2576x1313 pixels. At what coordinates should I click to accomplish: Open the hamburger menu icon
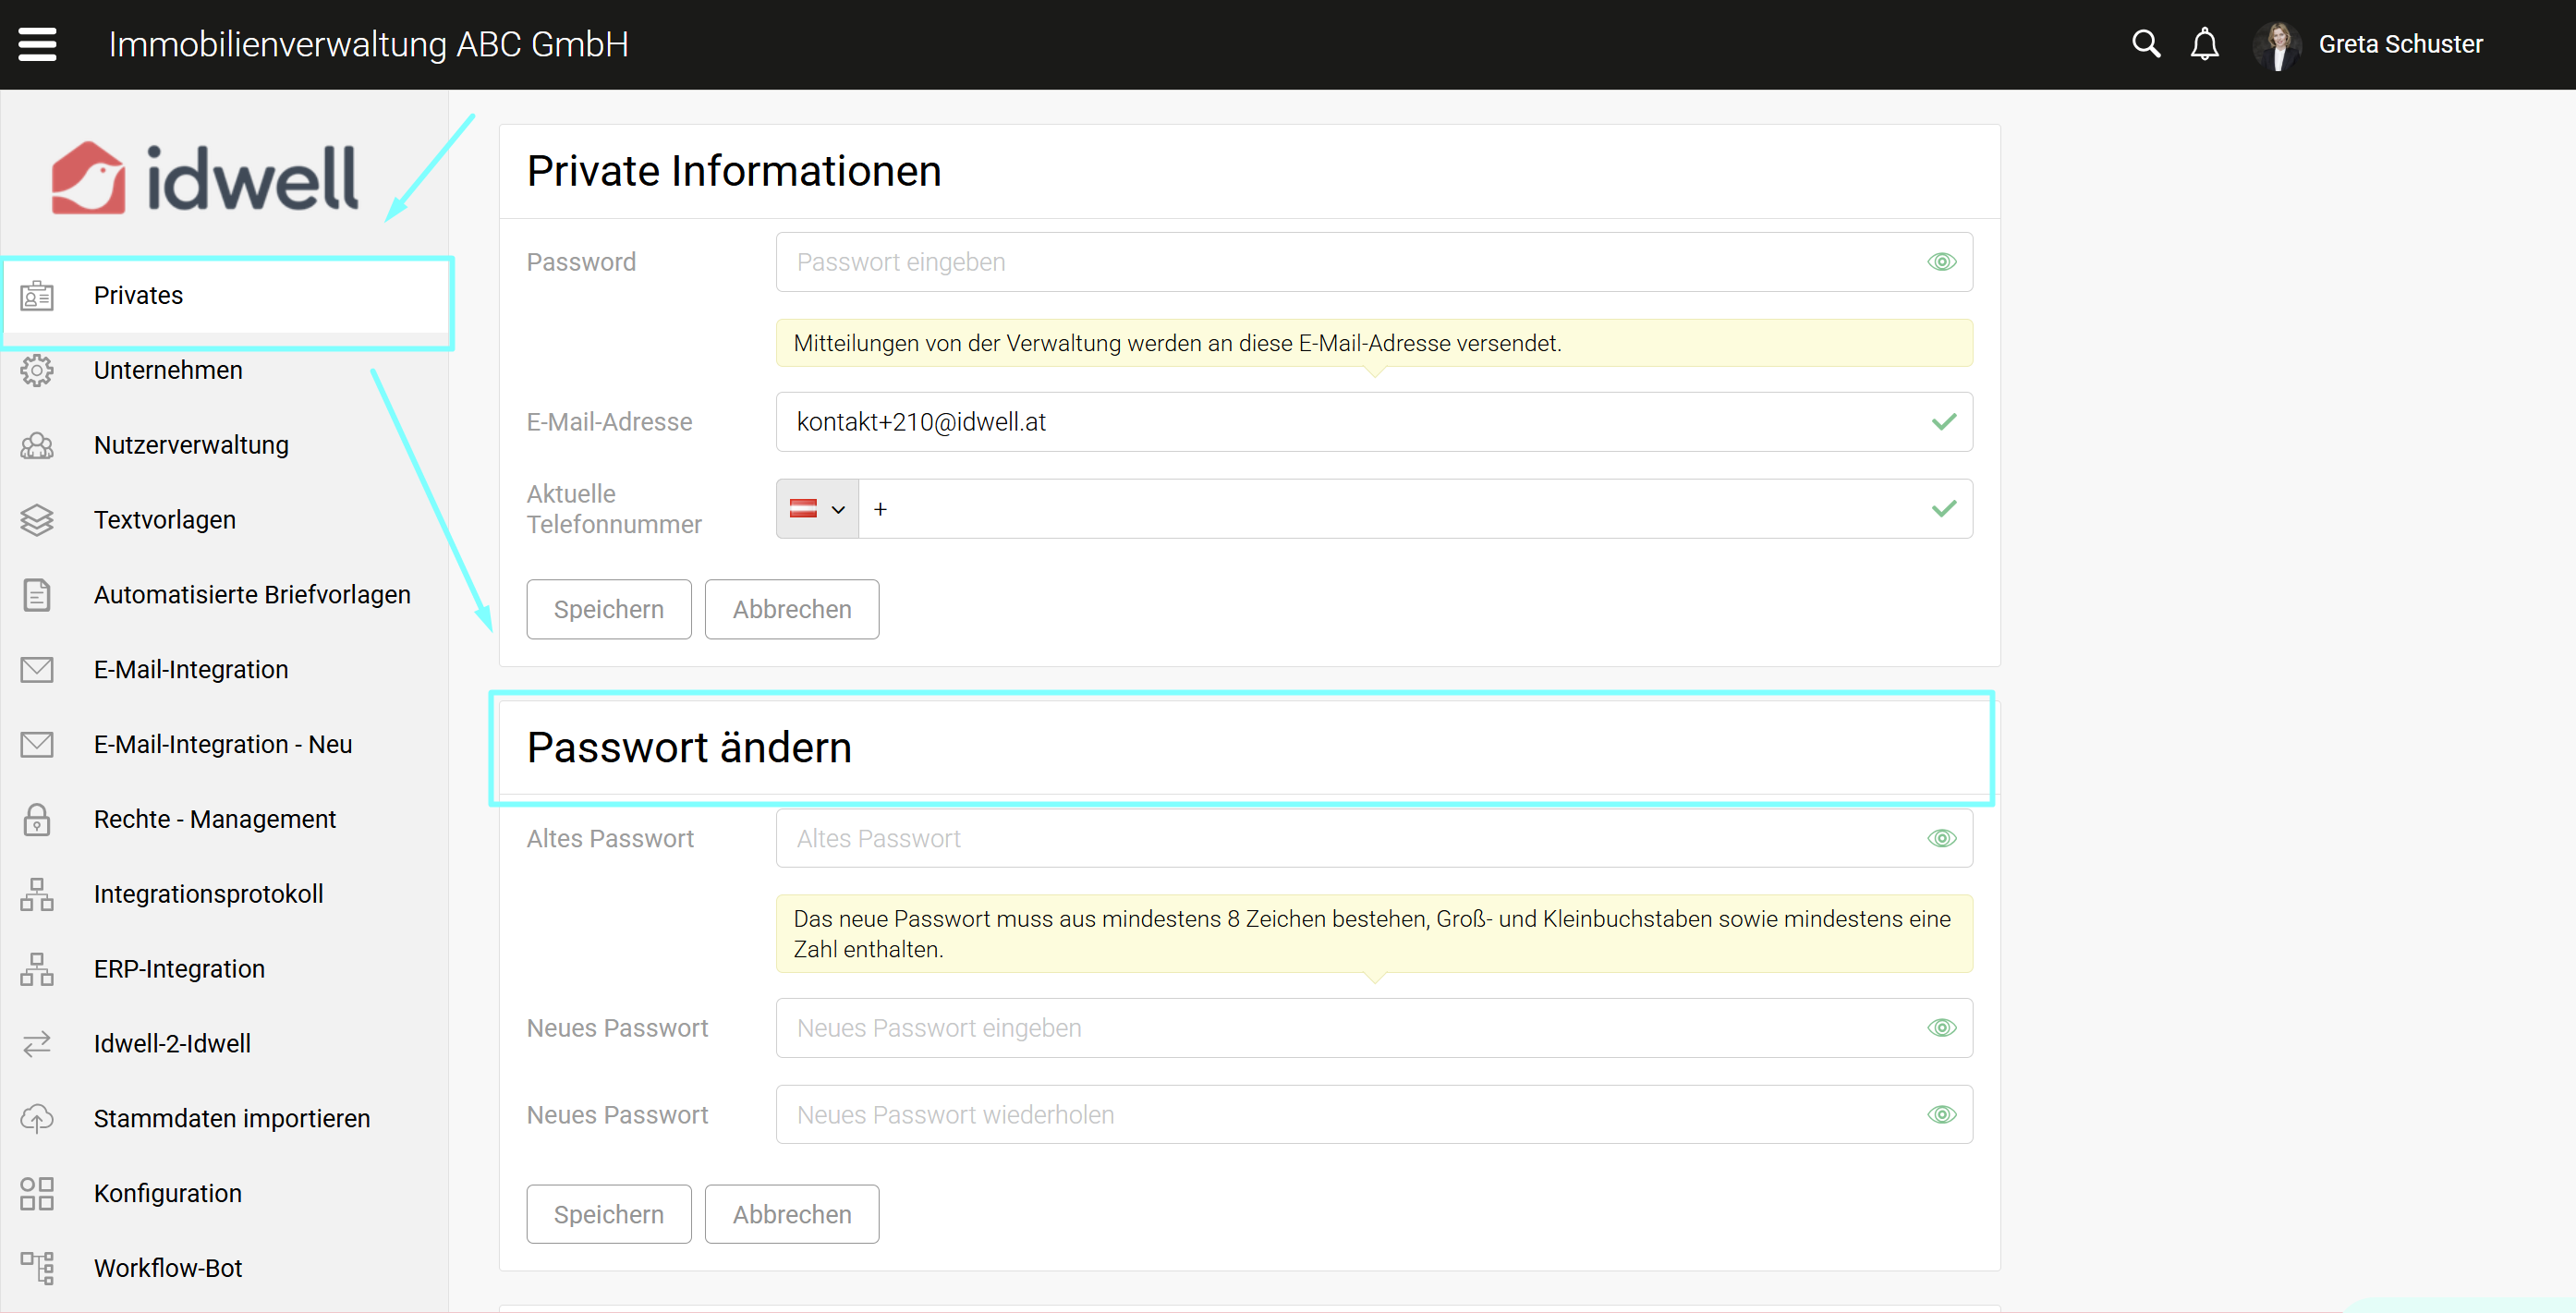(37, 44)
